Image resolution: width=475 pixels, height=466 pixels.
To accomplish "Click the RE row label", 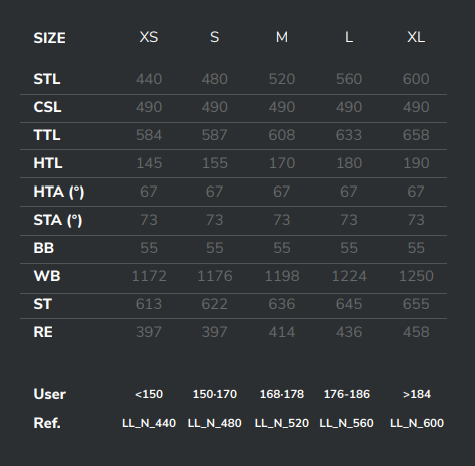I will coord(43,332).
